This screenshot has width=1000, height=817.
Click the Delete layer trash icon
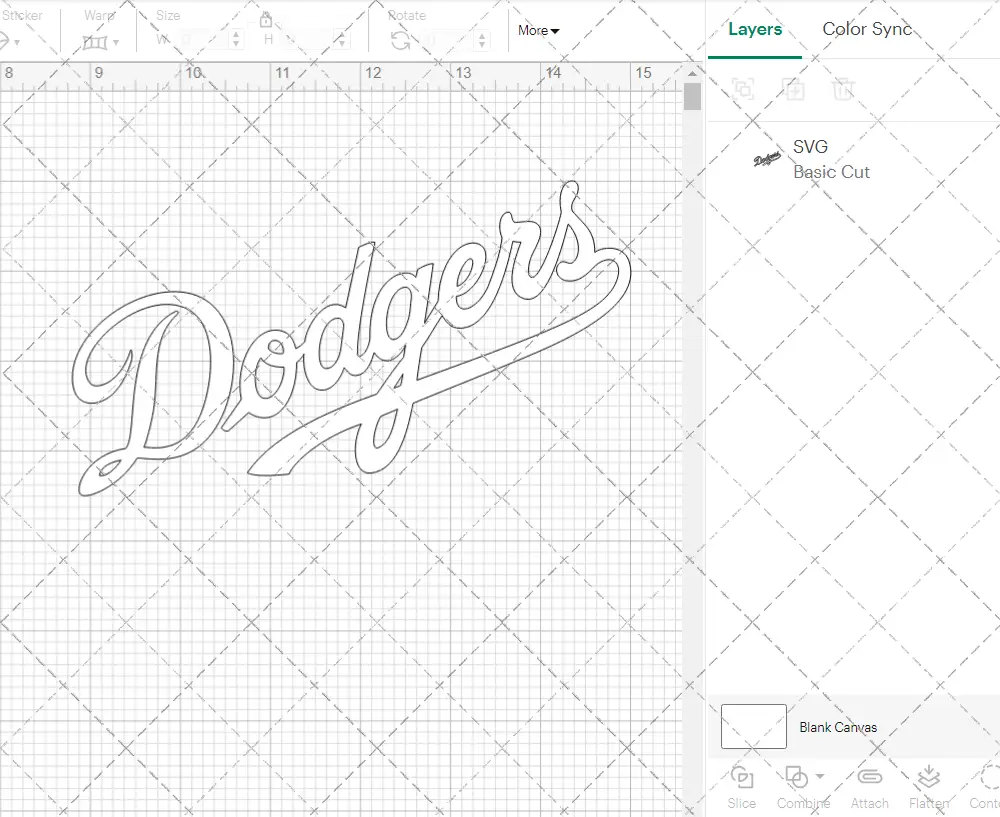click(x=844, y=89)
